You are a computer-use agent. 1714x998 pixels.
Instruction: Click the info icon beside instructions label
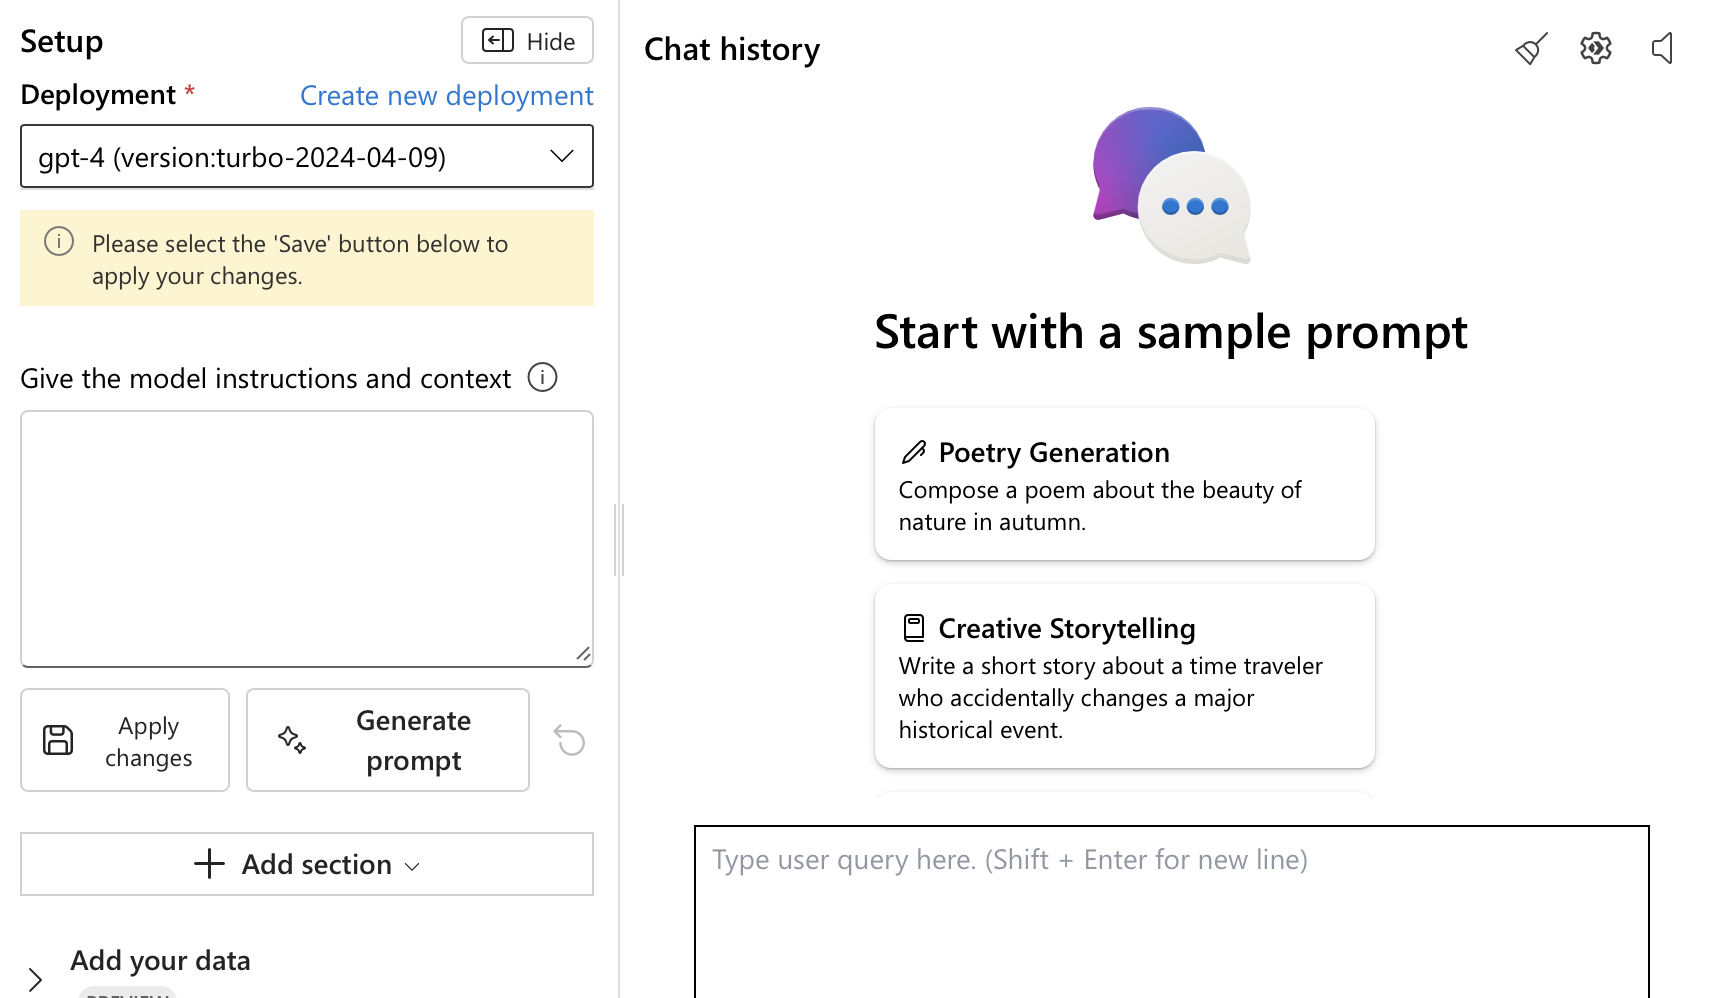(x=542, y=377)
